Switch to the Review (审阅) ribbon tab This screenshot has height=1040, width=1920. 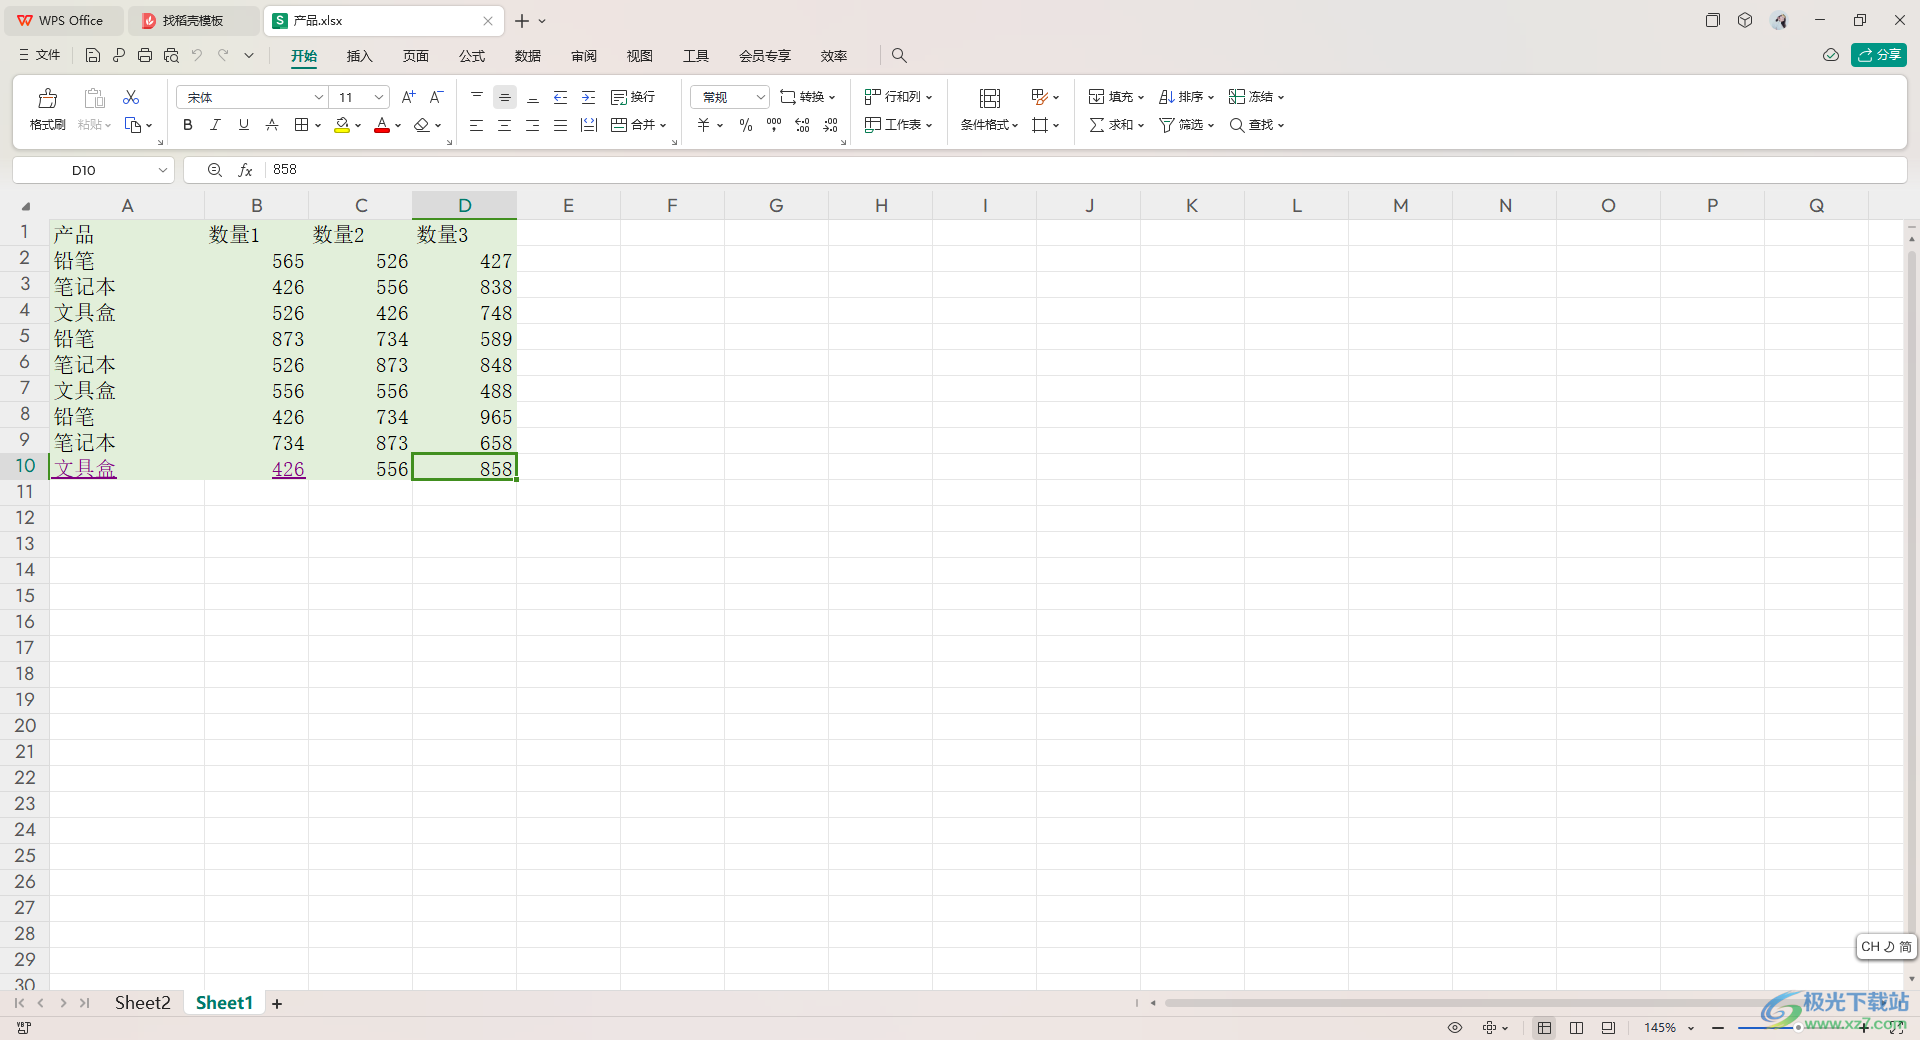[x=583, y=56]
